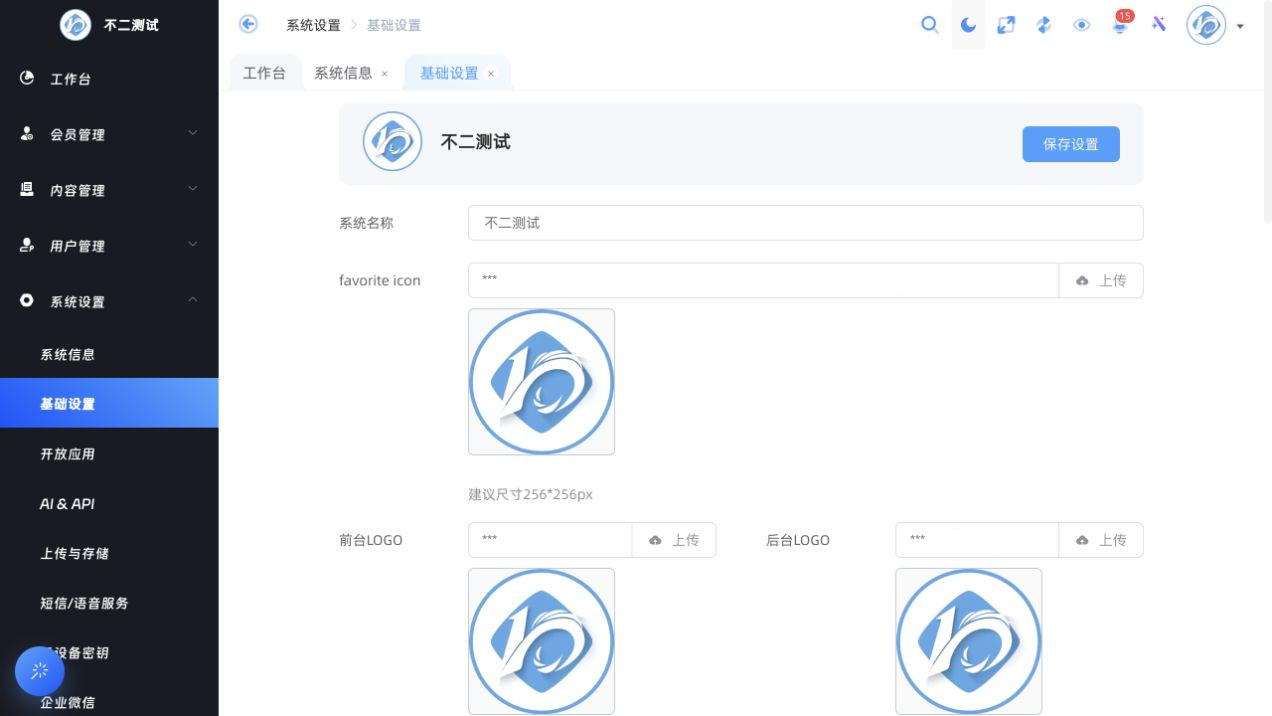Click the 工作台 pie chart icon
1272x716 pixels.
[x=27, y=78]
